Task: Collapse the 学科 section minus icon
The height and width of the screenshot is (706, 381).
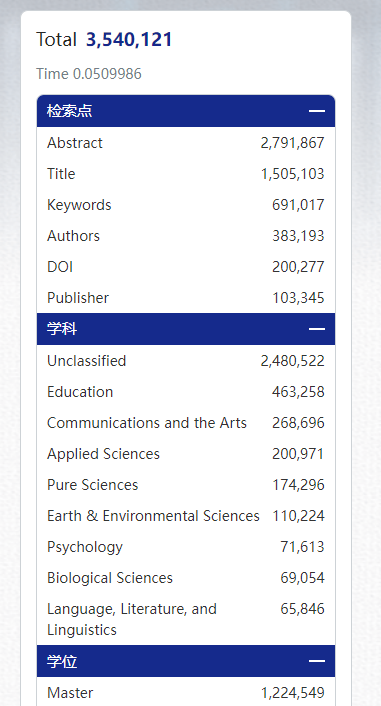Action: (317, 329)
